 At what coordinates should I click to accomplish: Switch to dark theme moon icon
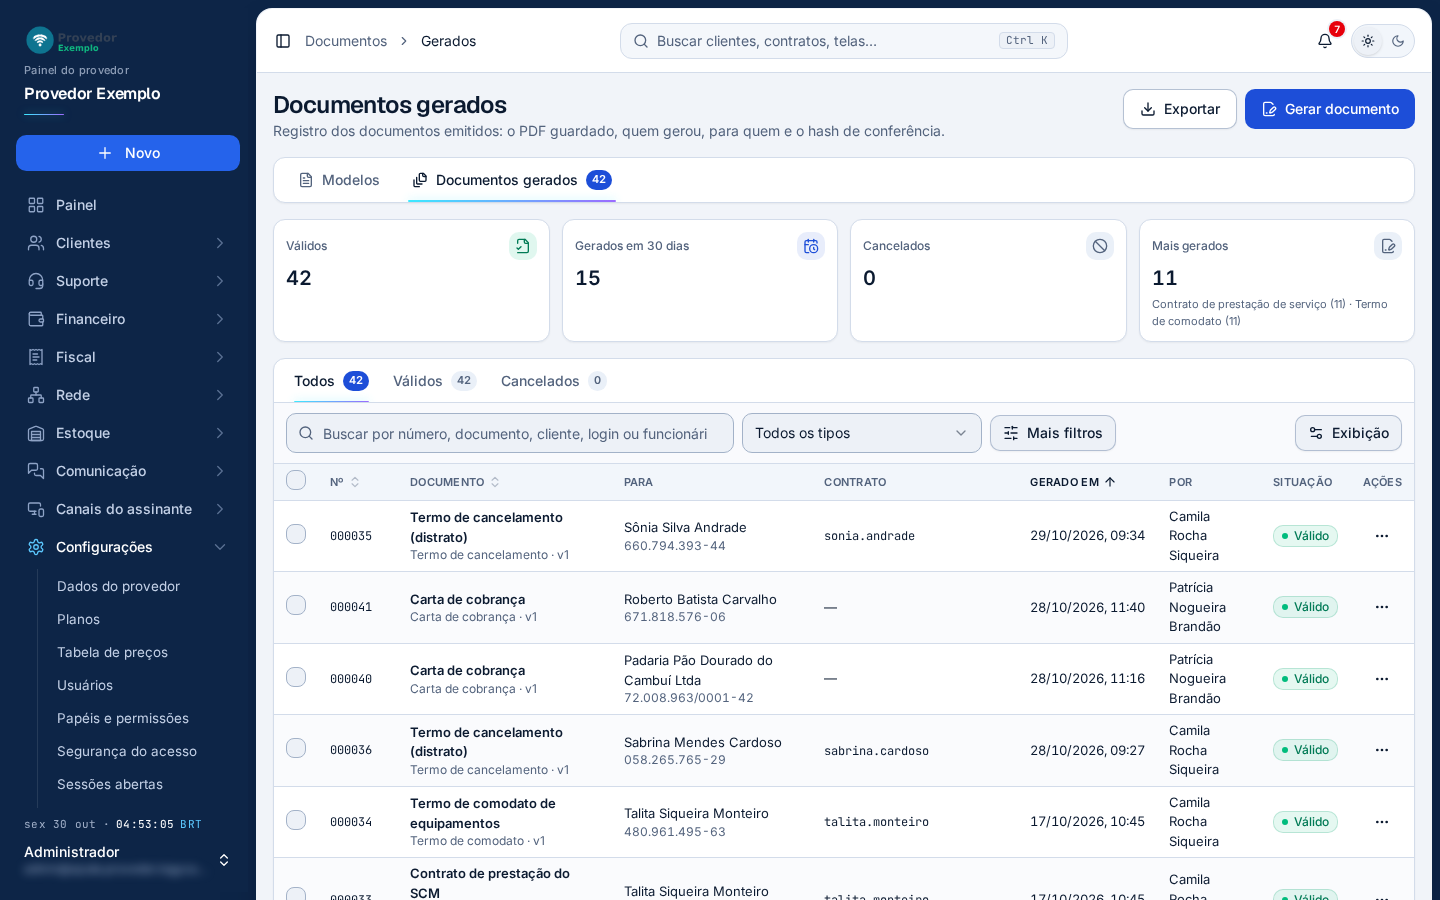click(x=1398, y=41)
